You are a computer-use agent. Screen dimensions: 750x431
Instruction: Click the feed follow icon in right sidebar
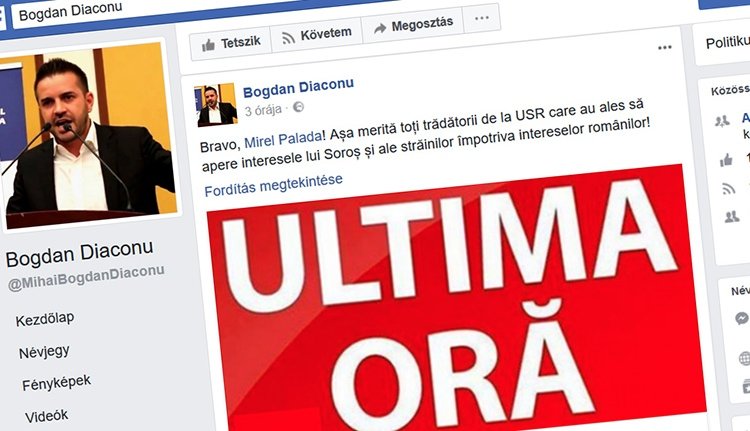coord(728,189)
